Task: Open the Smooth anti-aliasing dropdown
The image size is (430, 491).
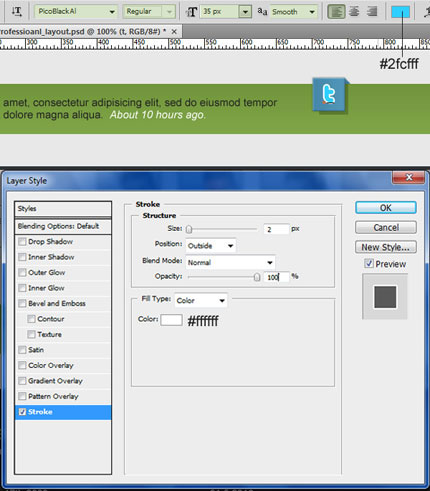Action: (293, 12)
